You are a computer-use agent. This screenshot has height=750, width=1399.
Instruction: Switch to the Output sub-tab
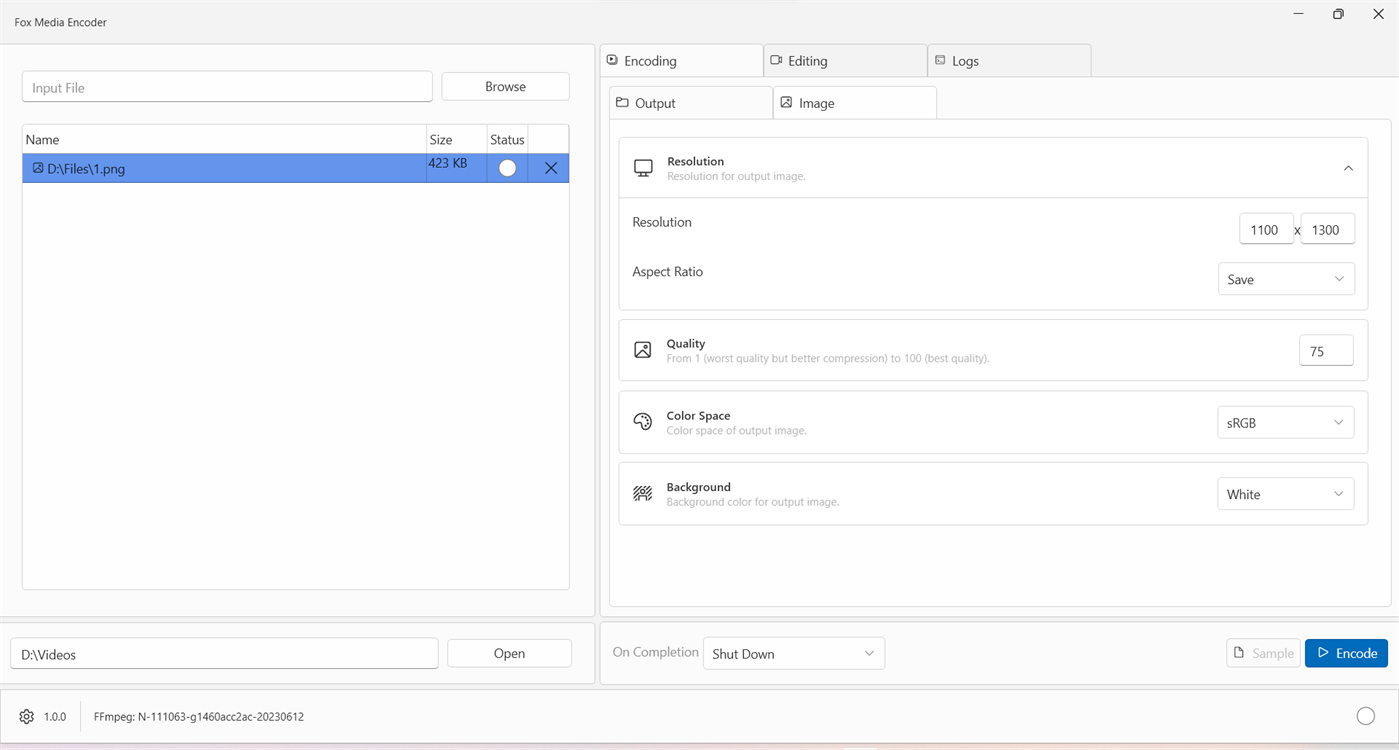tap(691, 103)
